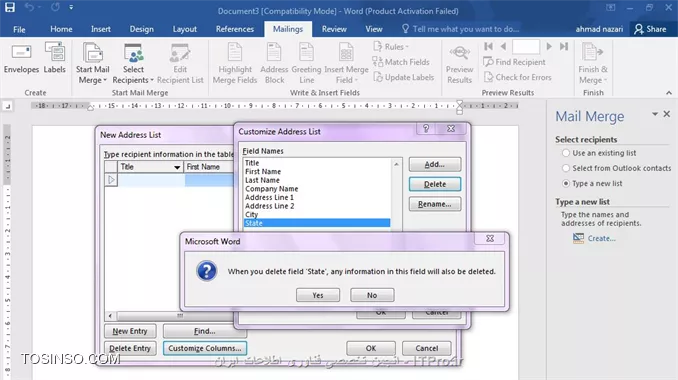Switch to the Insert tab
The width and height of the screenshot is (678, 380).
[x=100, y=29]
